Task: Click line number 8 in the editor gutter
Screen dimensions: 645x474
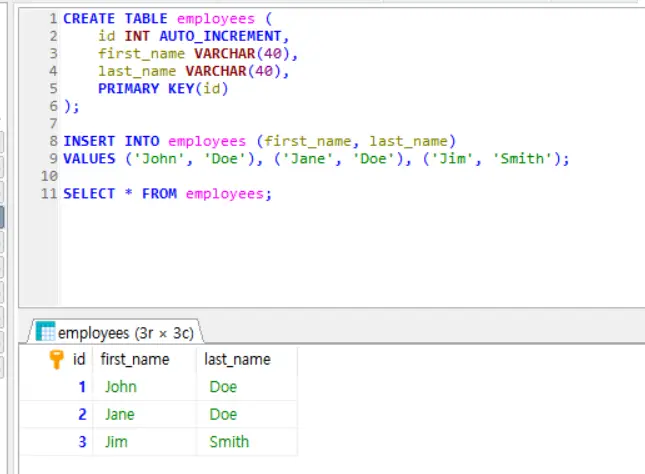Action: [x=53, y=141]
